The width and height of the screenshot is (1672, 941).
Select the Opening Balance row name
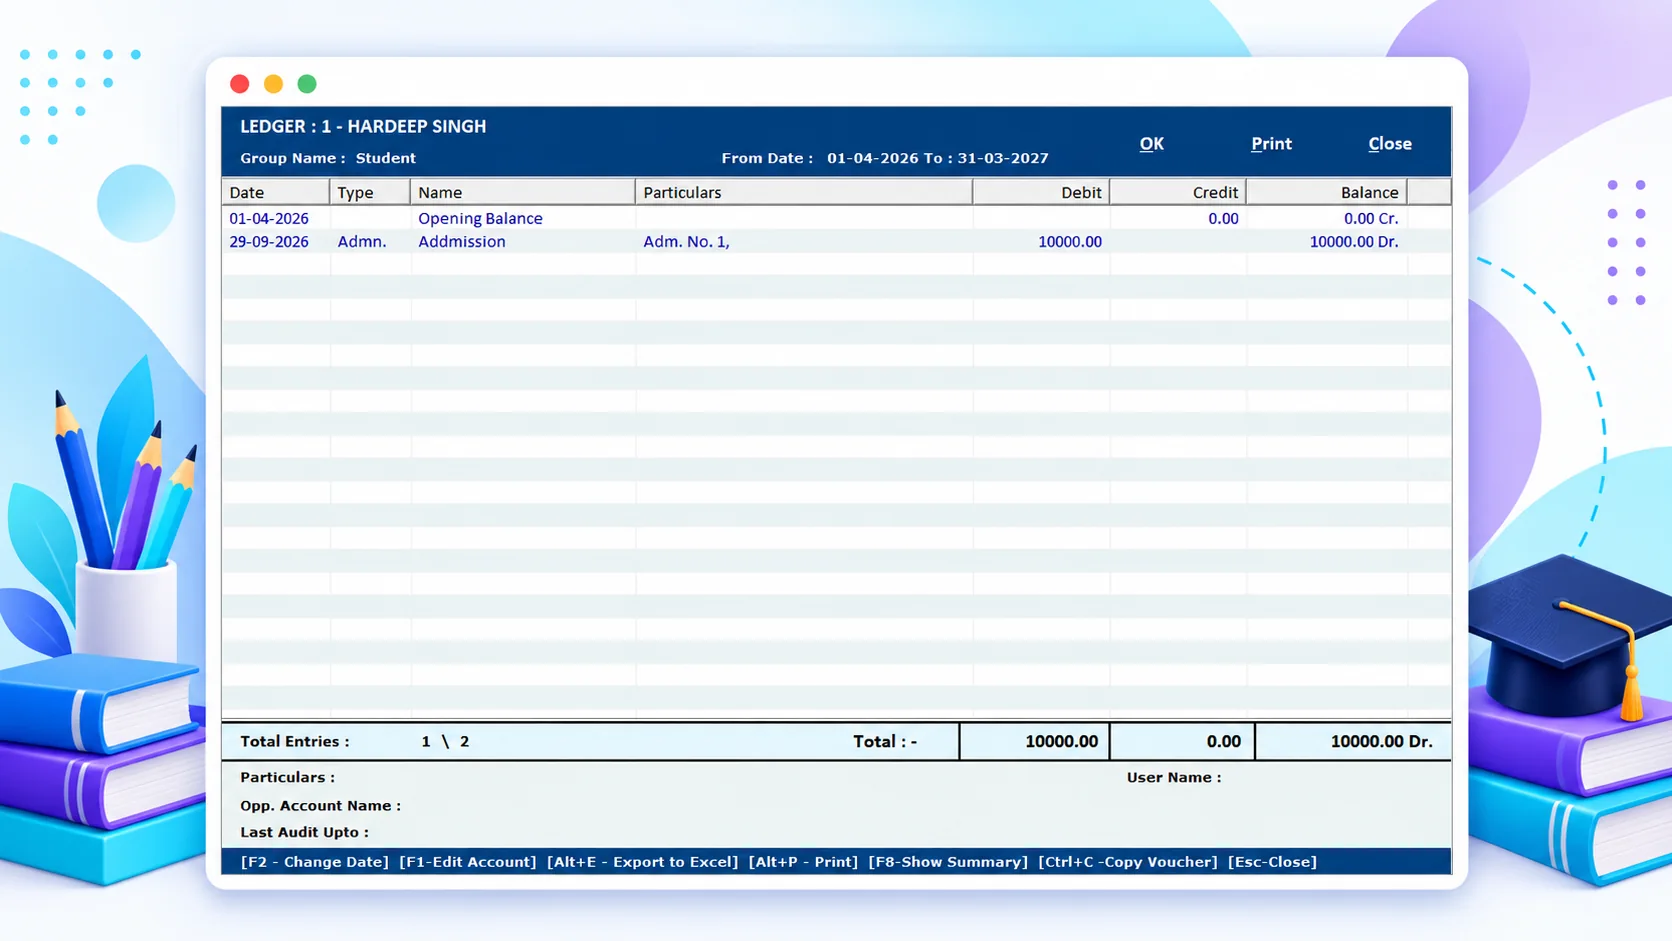pos(480,218)
